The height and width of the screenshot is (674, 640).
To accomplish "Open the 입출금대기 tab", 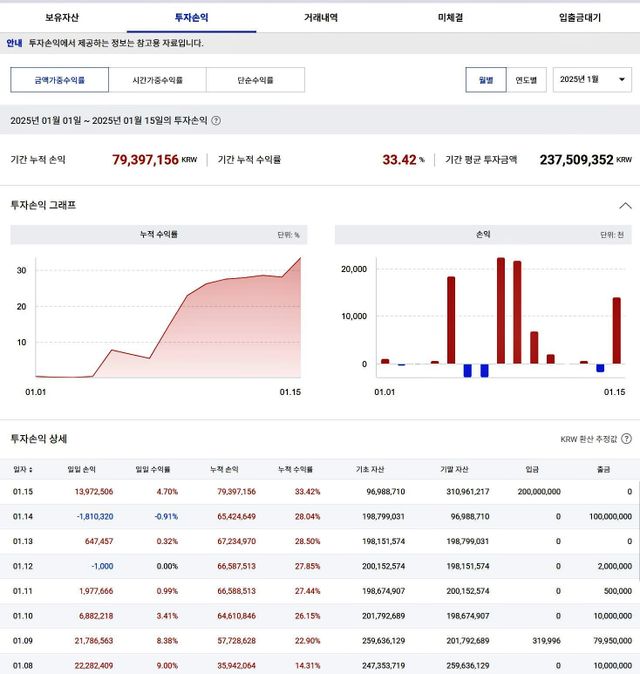I will coord(579,17).
